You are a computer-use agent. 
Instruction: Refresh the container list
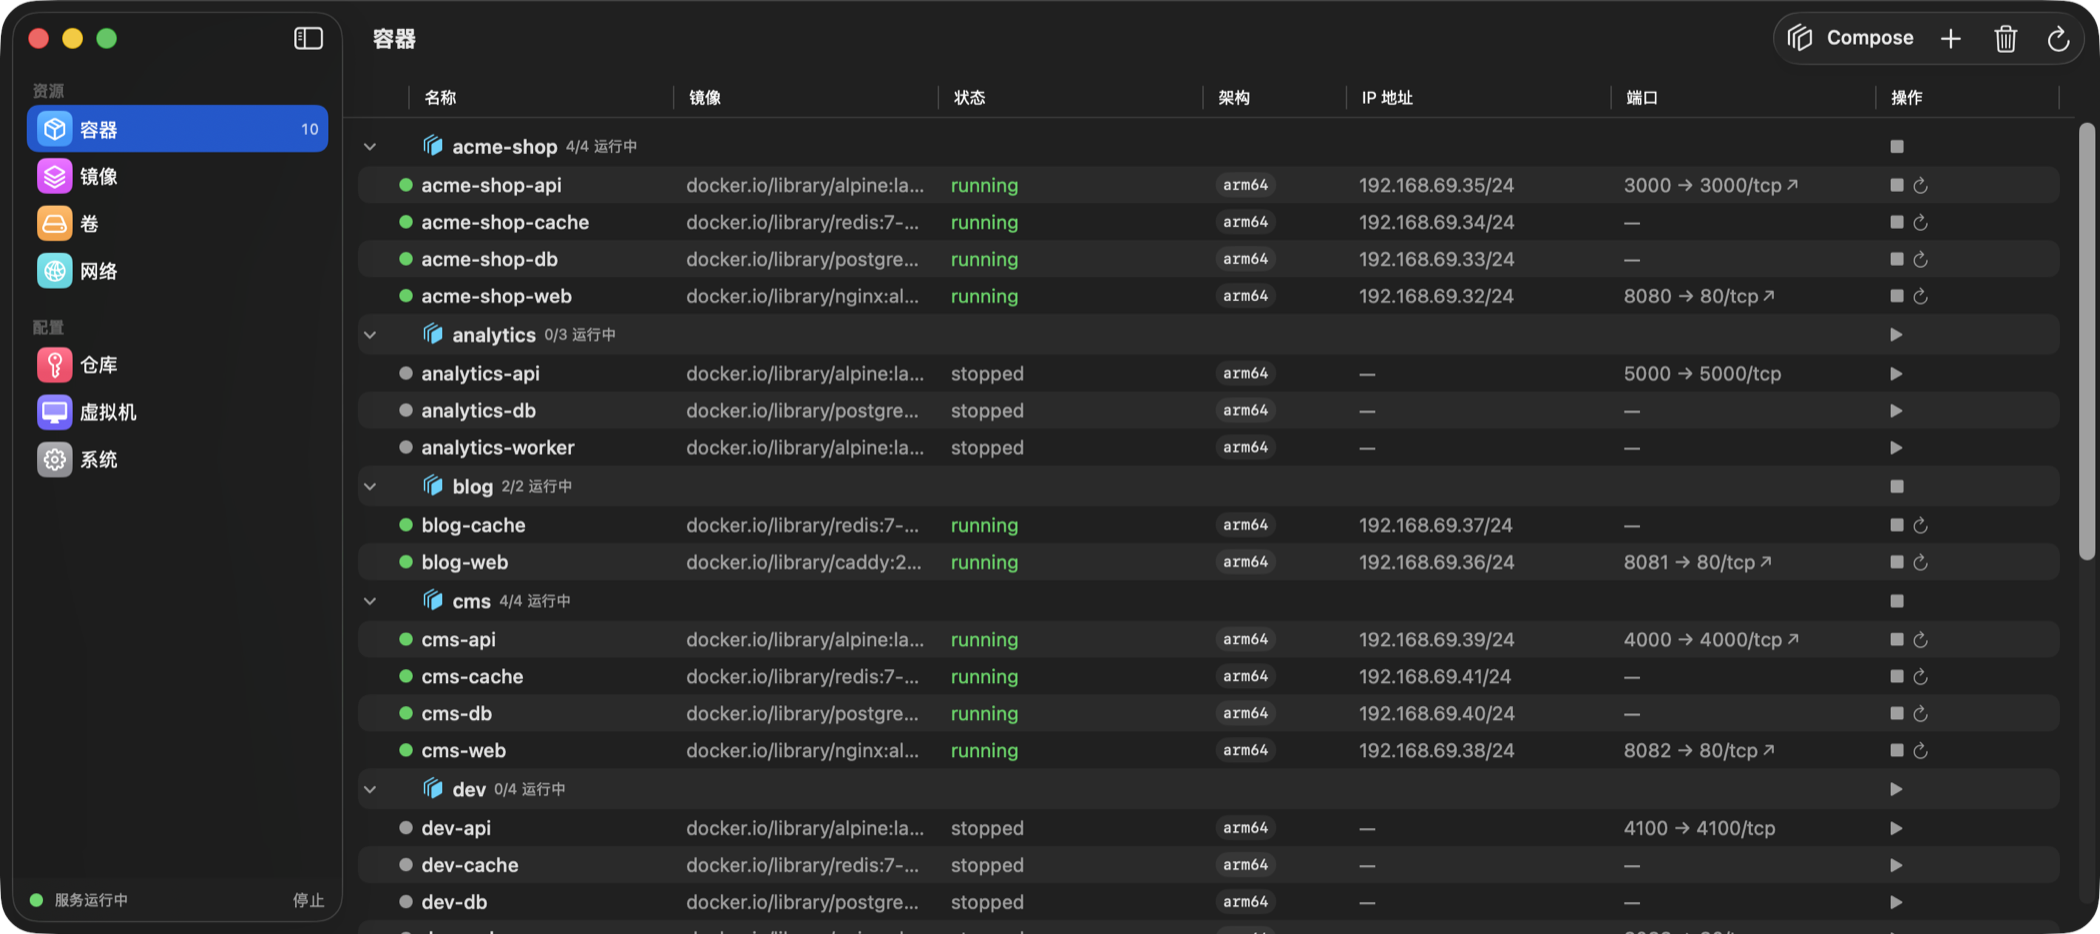[2058, 39]
